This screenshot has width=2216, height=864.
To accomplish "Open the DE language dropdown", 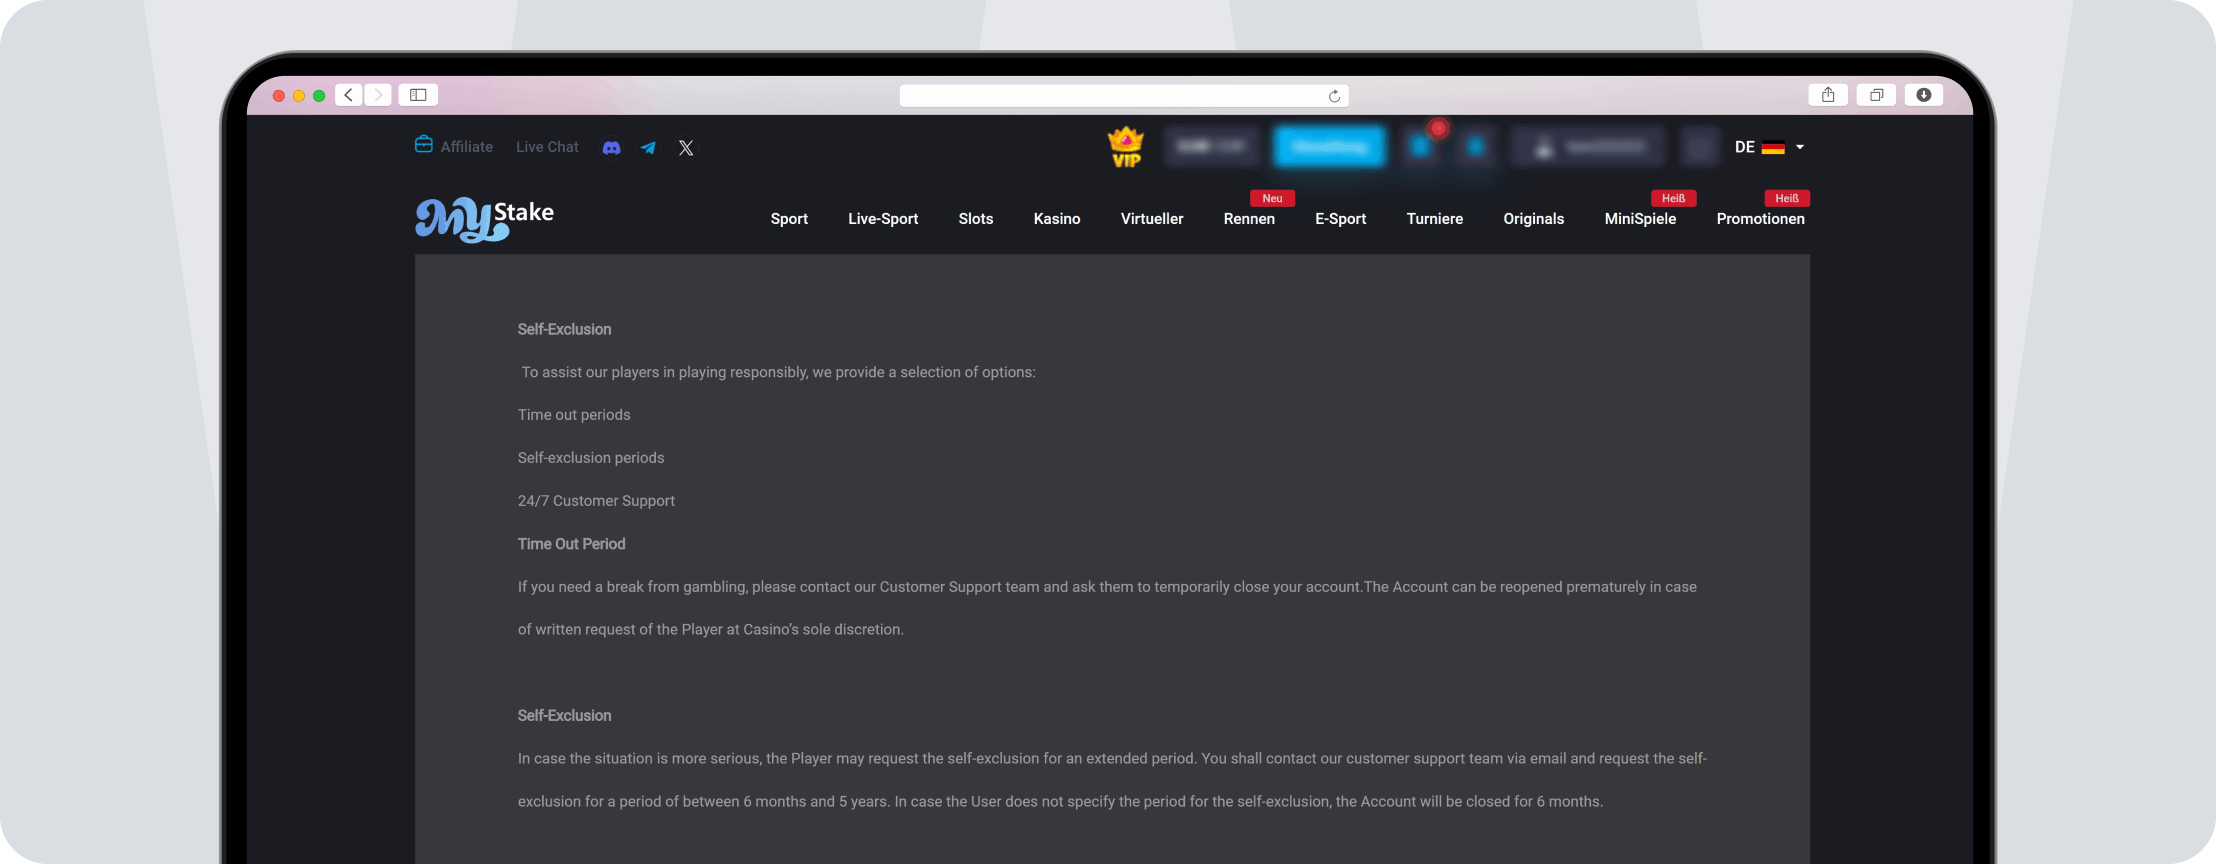I will [x=1769, y=147].
